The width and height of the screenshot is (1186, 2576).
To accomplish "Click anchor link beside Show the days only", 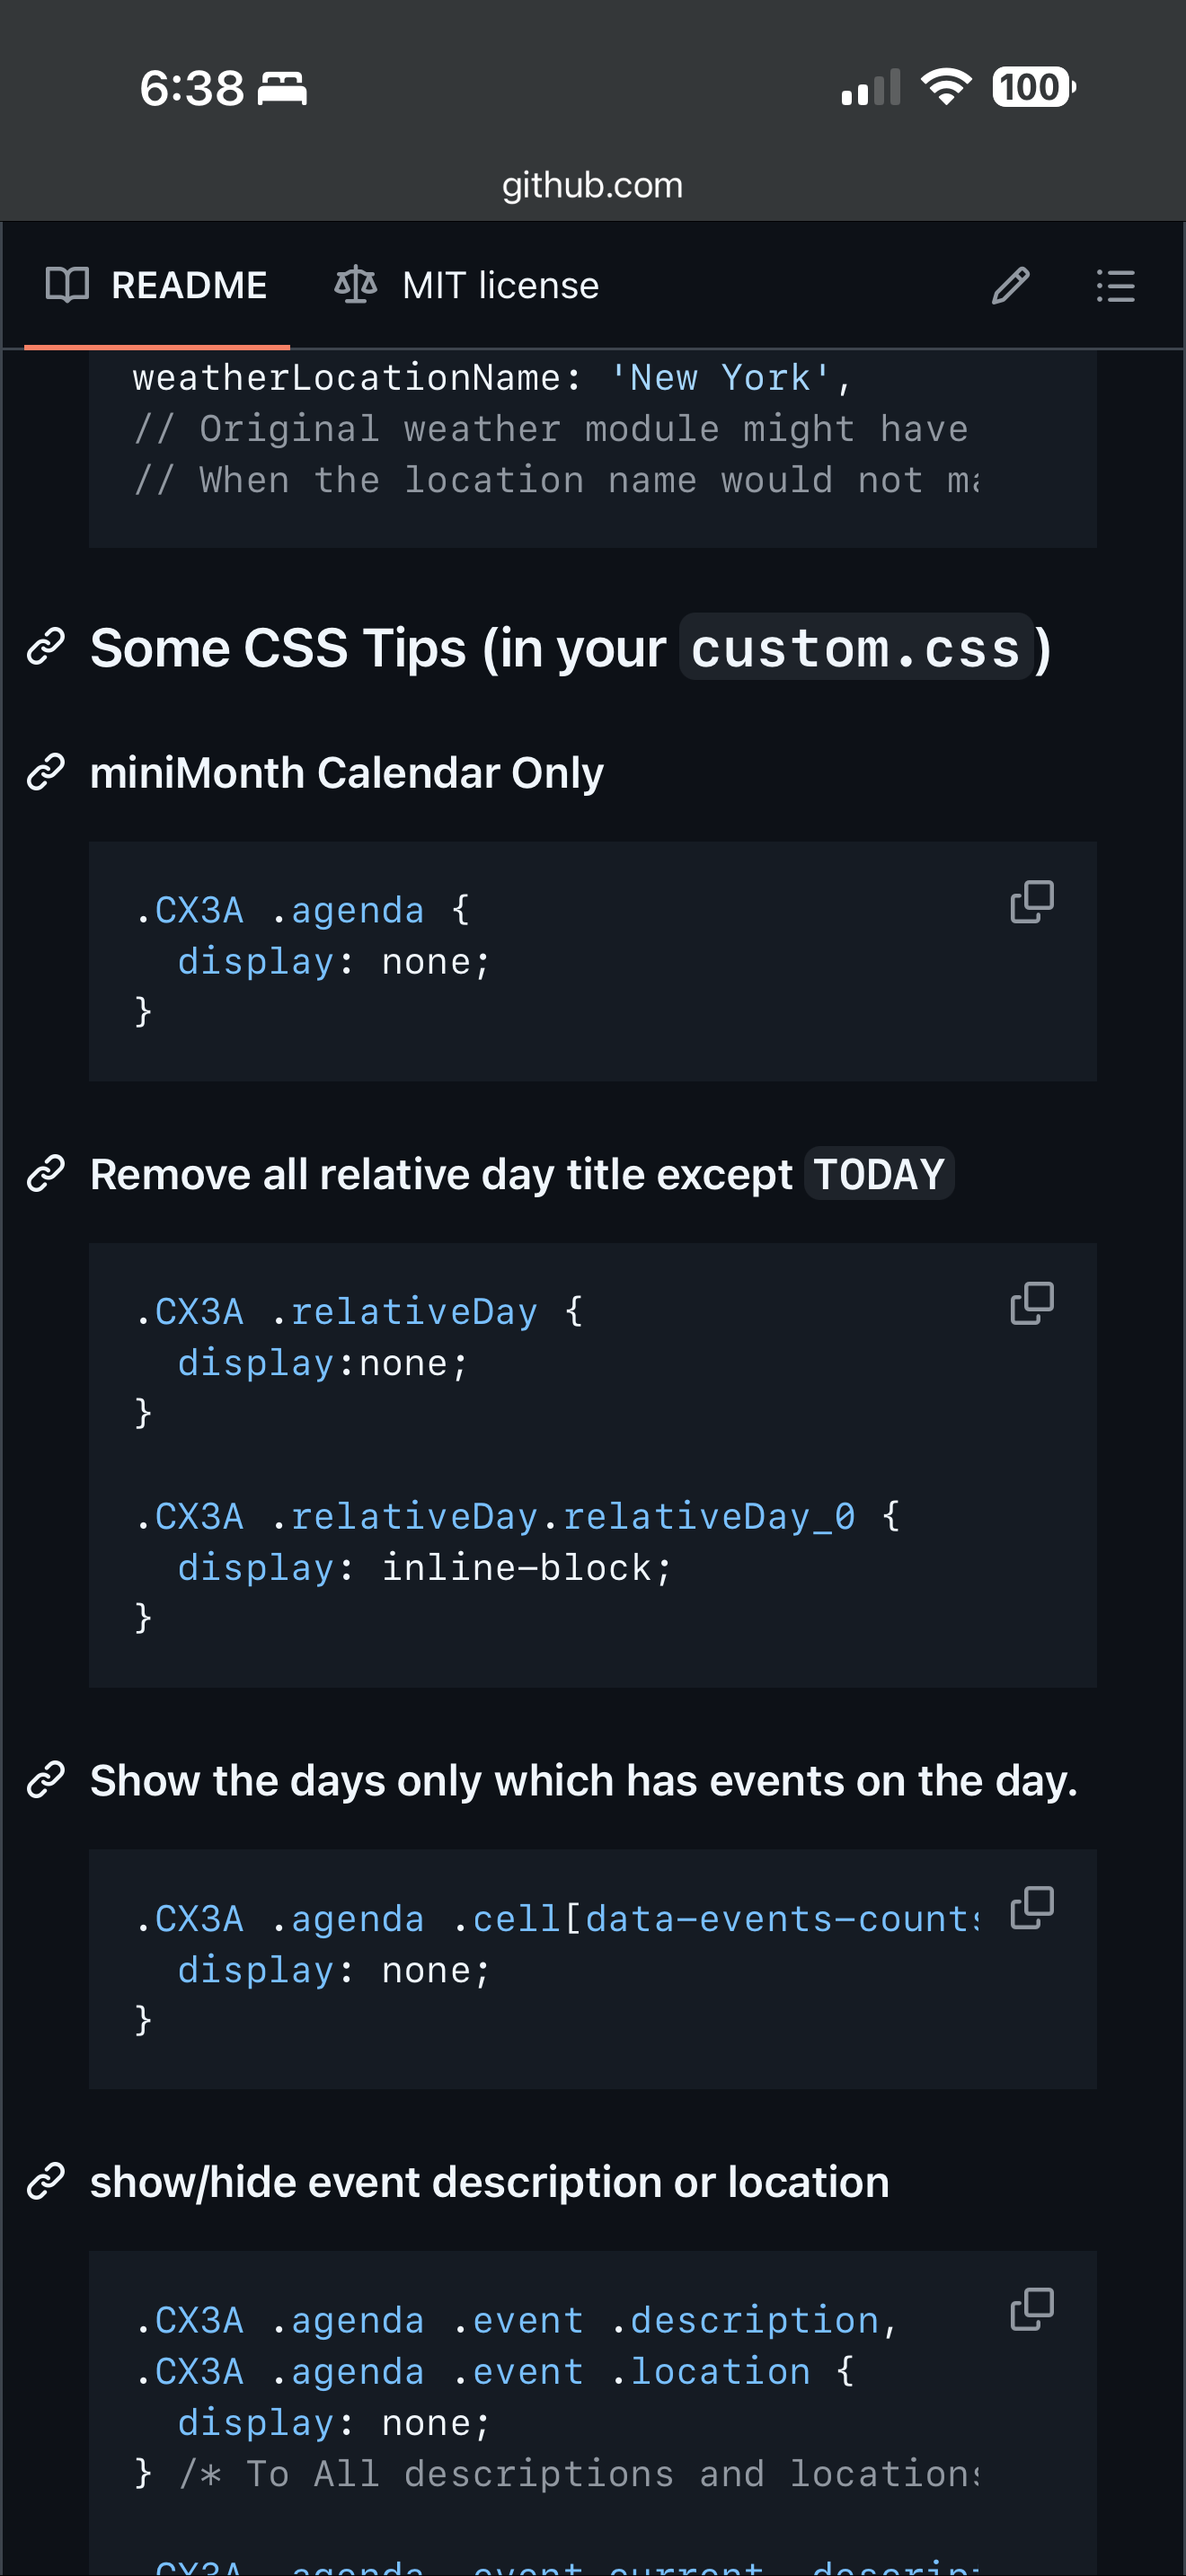I will coord(46,1780).
